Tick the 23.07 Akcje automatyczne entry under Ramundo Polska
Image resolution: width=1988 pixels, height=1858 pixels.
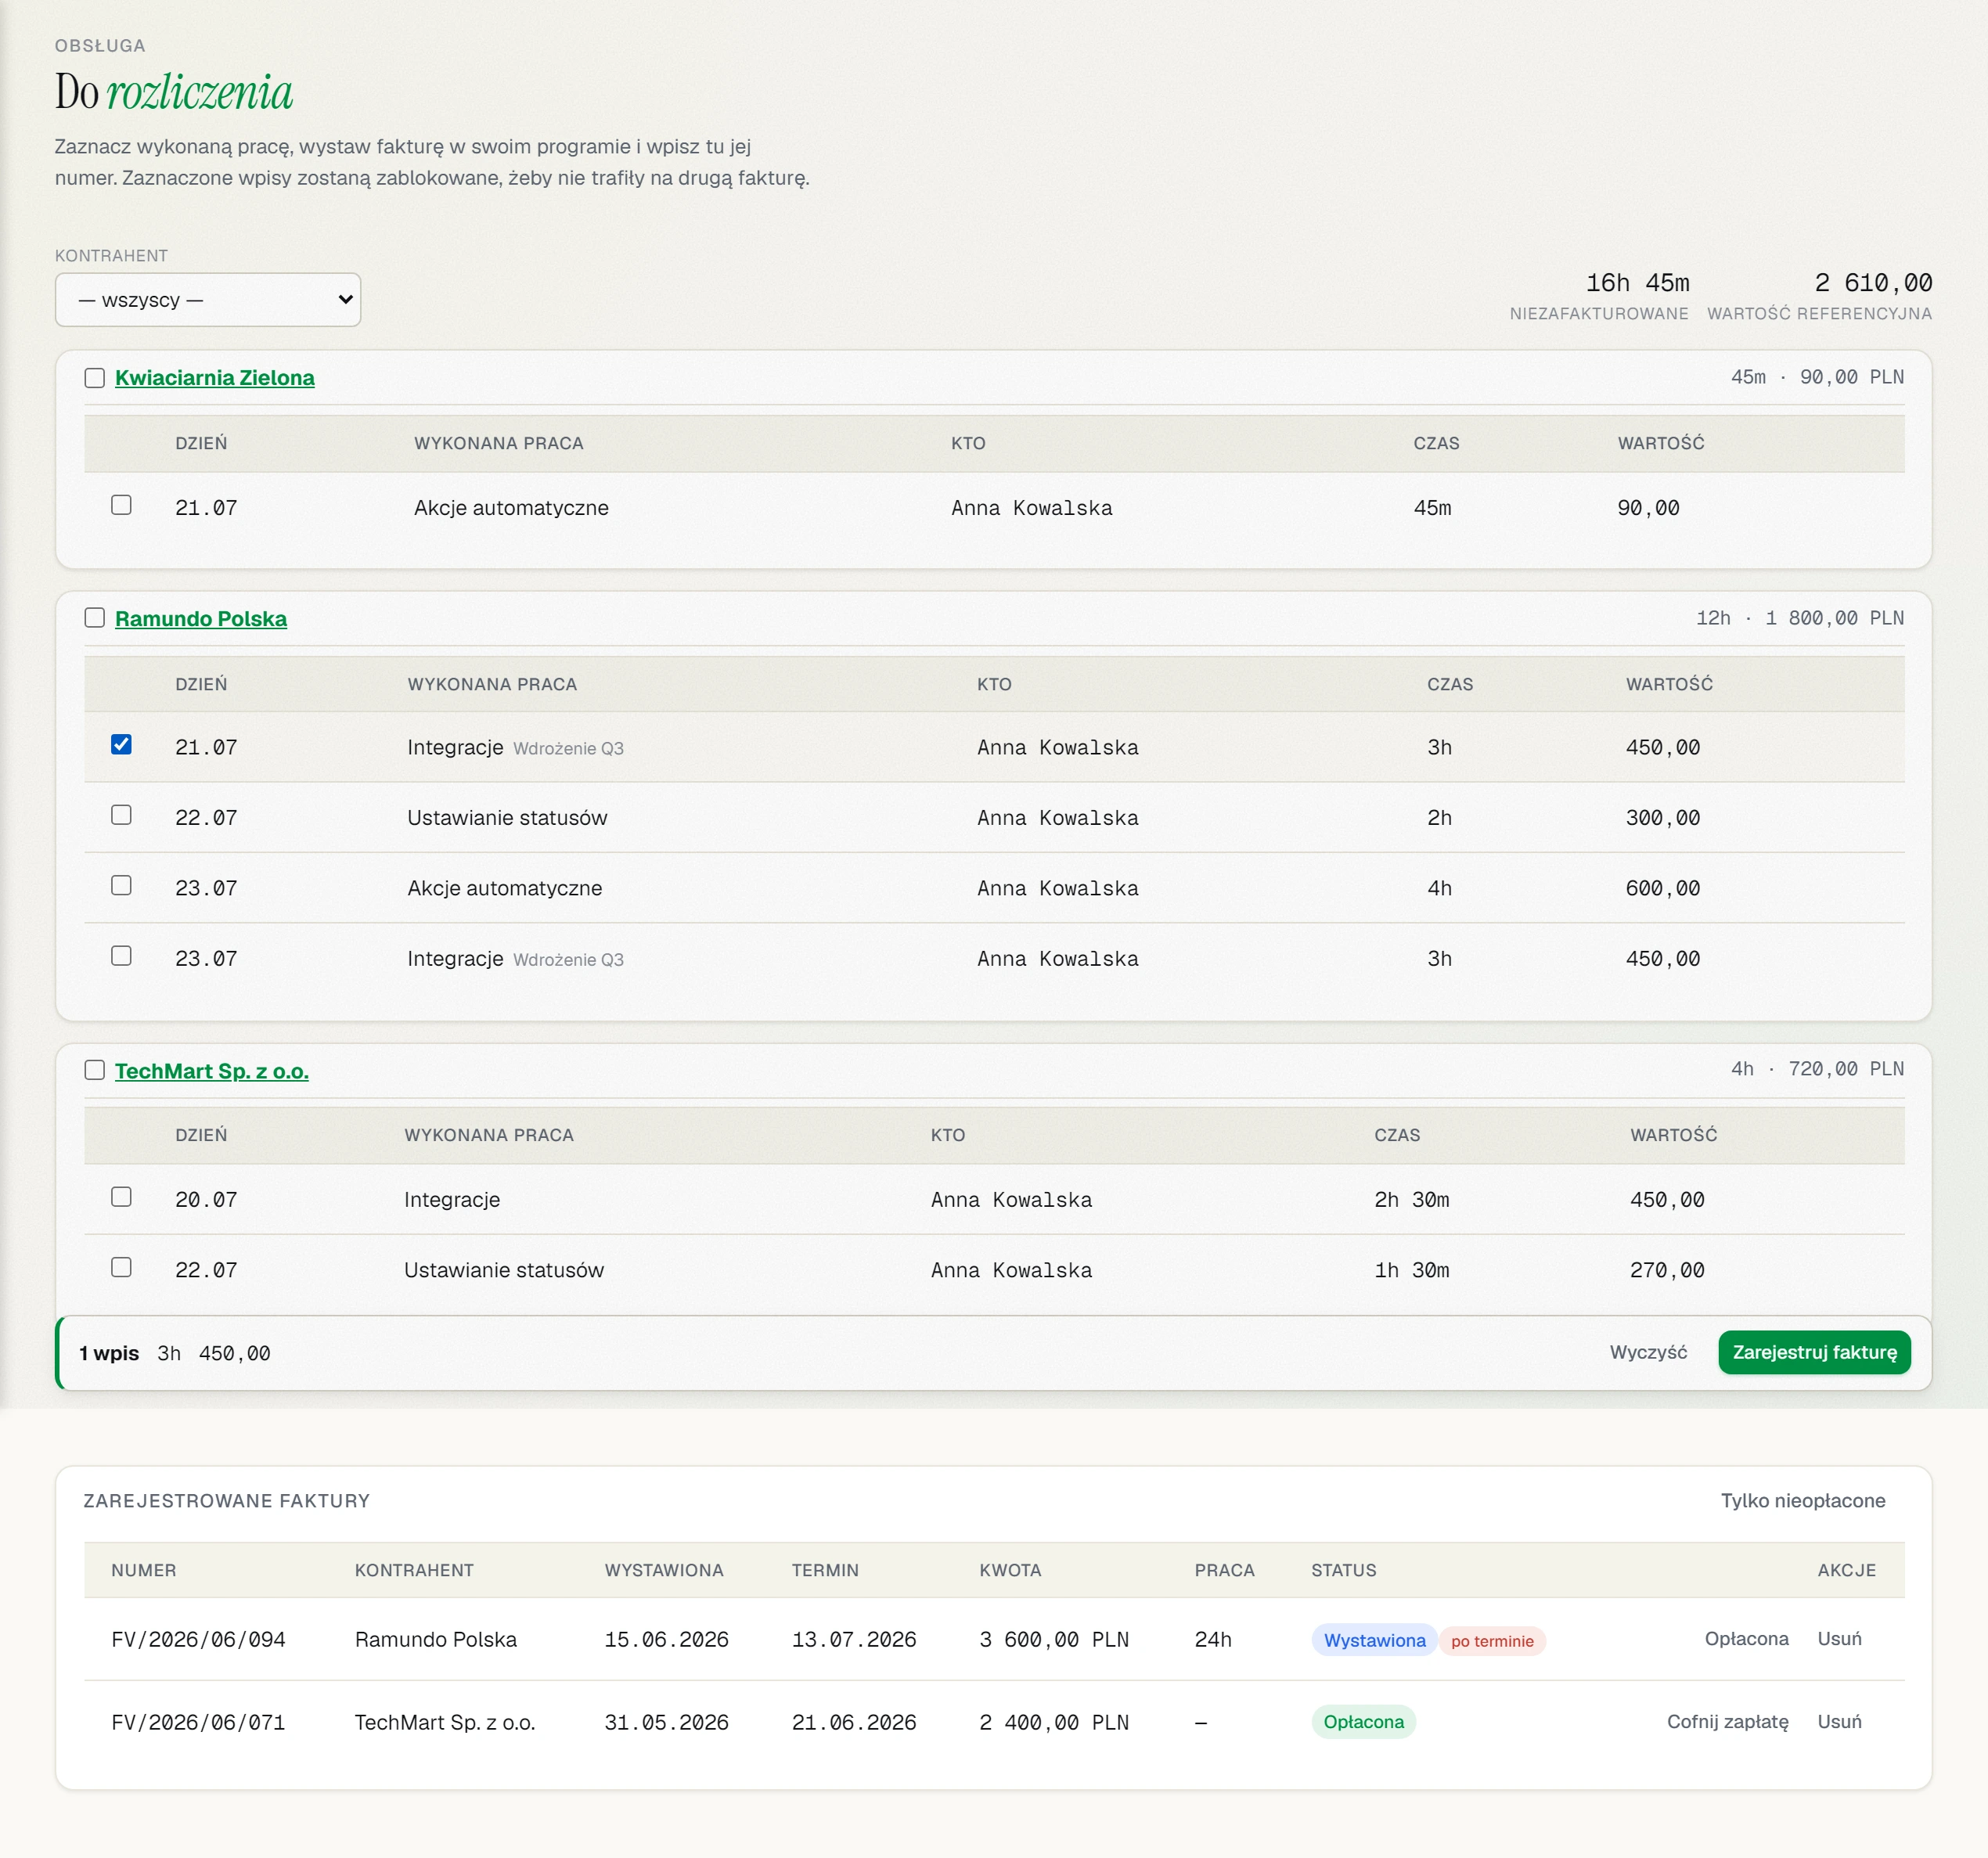click(x=121, y=885)
